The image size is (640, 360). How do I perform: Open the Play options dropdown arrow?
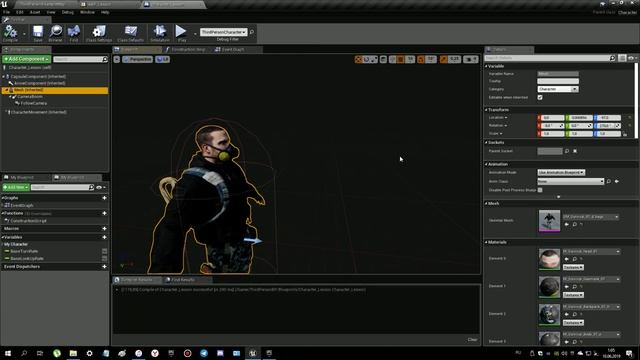coord(195,33)
